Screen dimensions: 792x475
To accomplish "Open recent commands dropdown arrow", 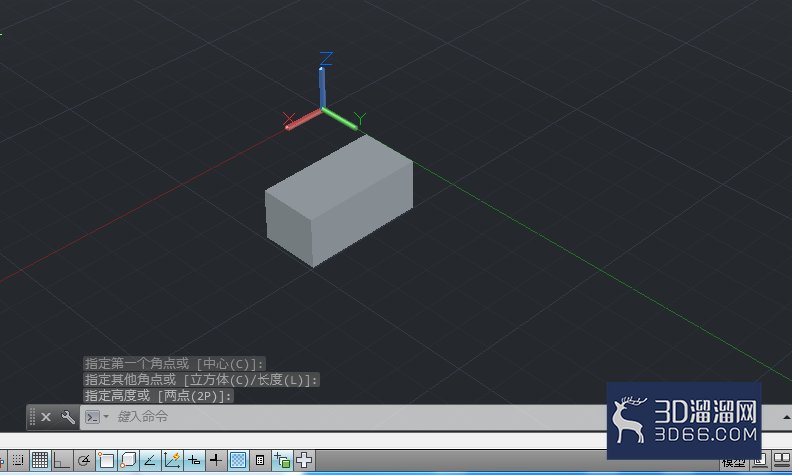I will [106, 417].
